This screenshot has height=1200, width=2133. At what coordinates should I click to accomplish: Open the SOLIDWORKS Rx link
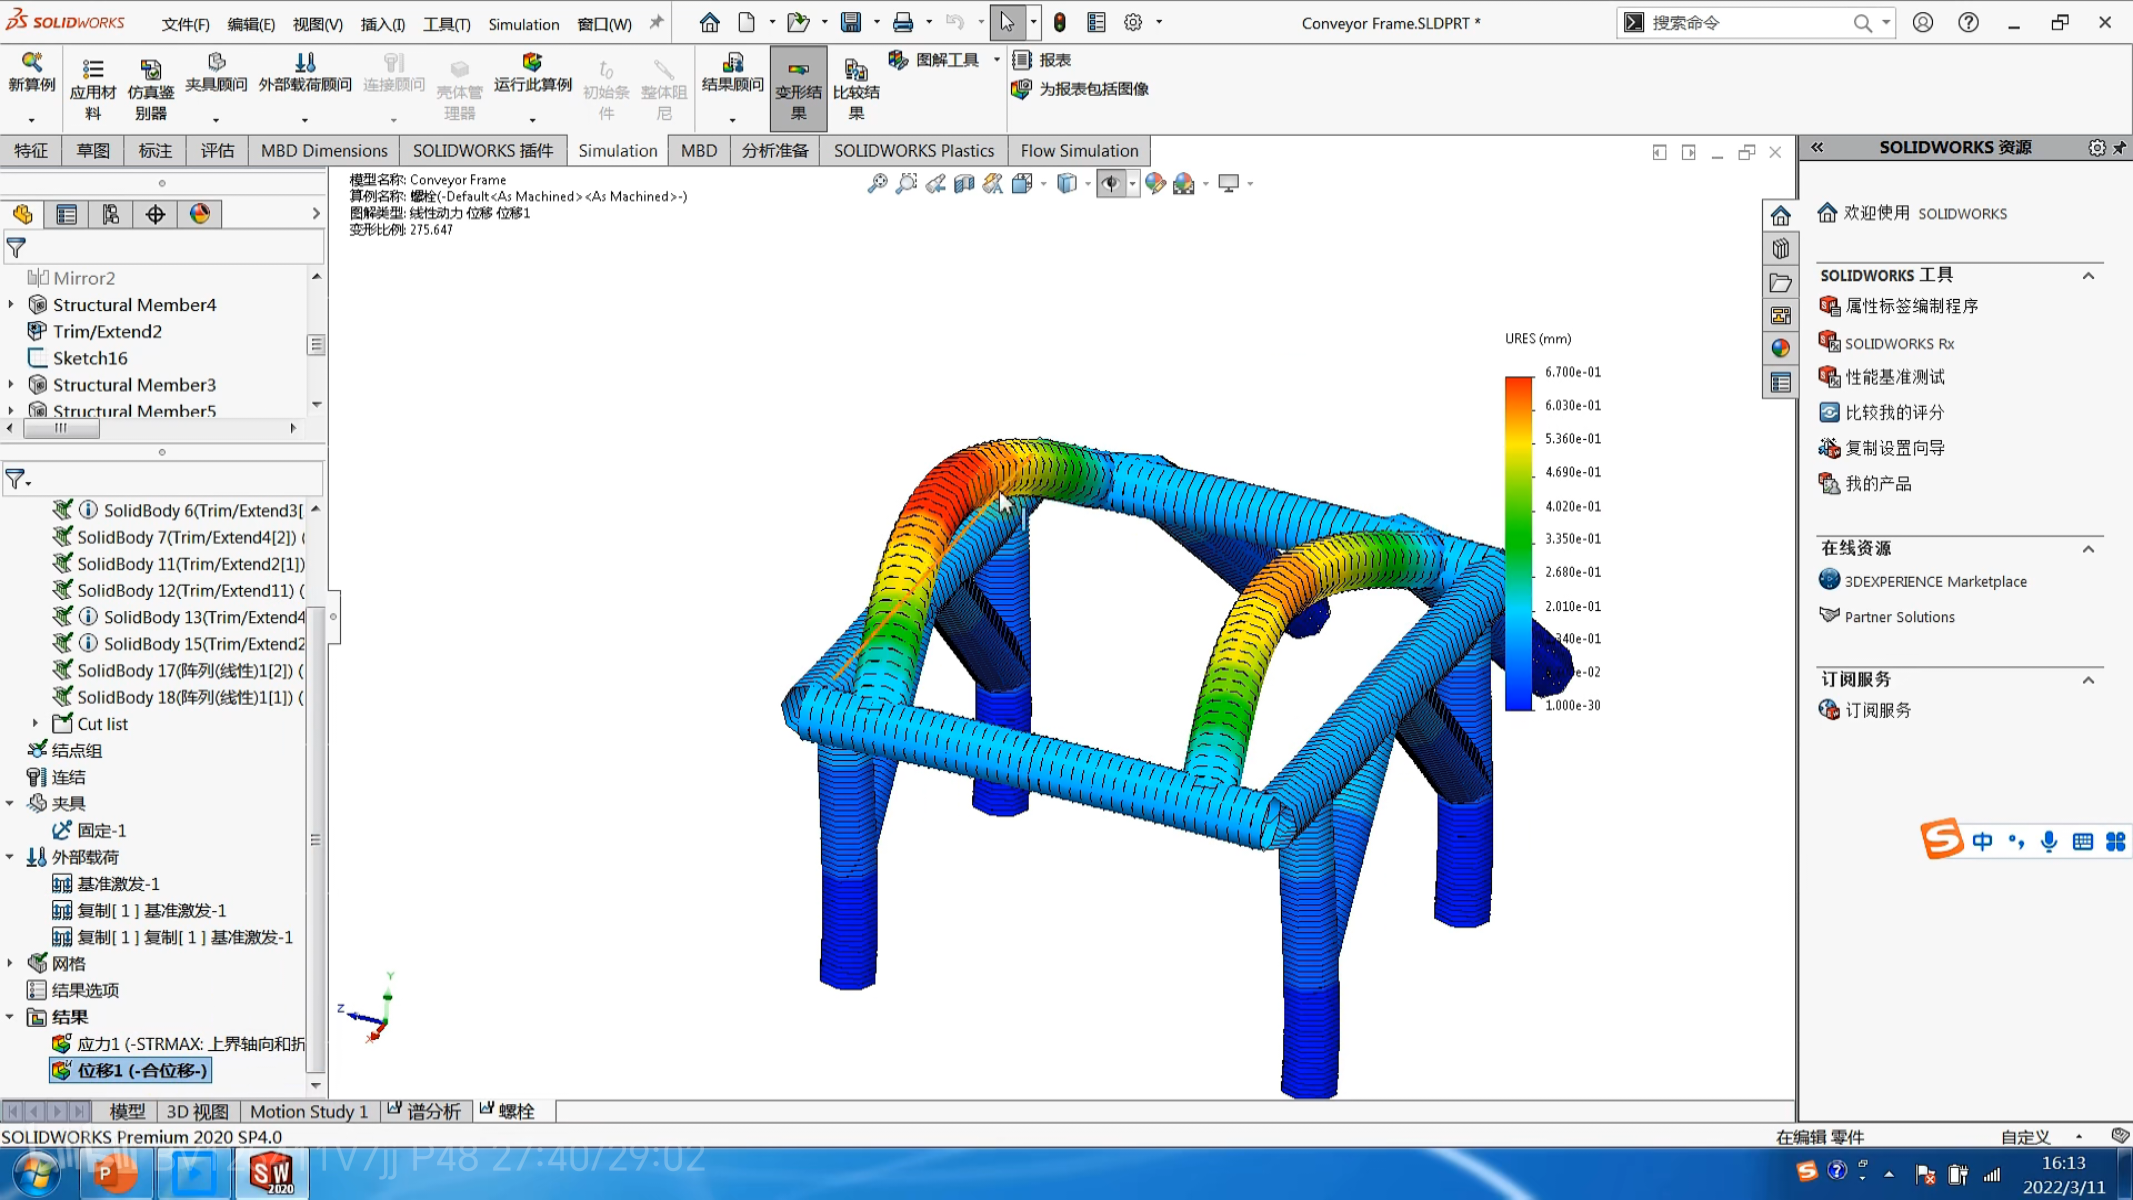tap(1899, 343)
